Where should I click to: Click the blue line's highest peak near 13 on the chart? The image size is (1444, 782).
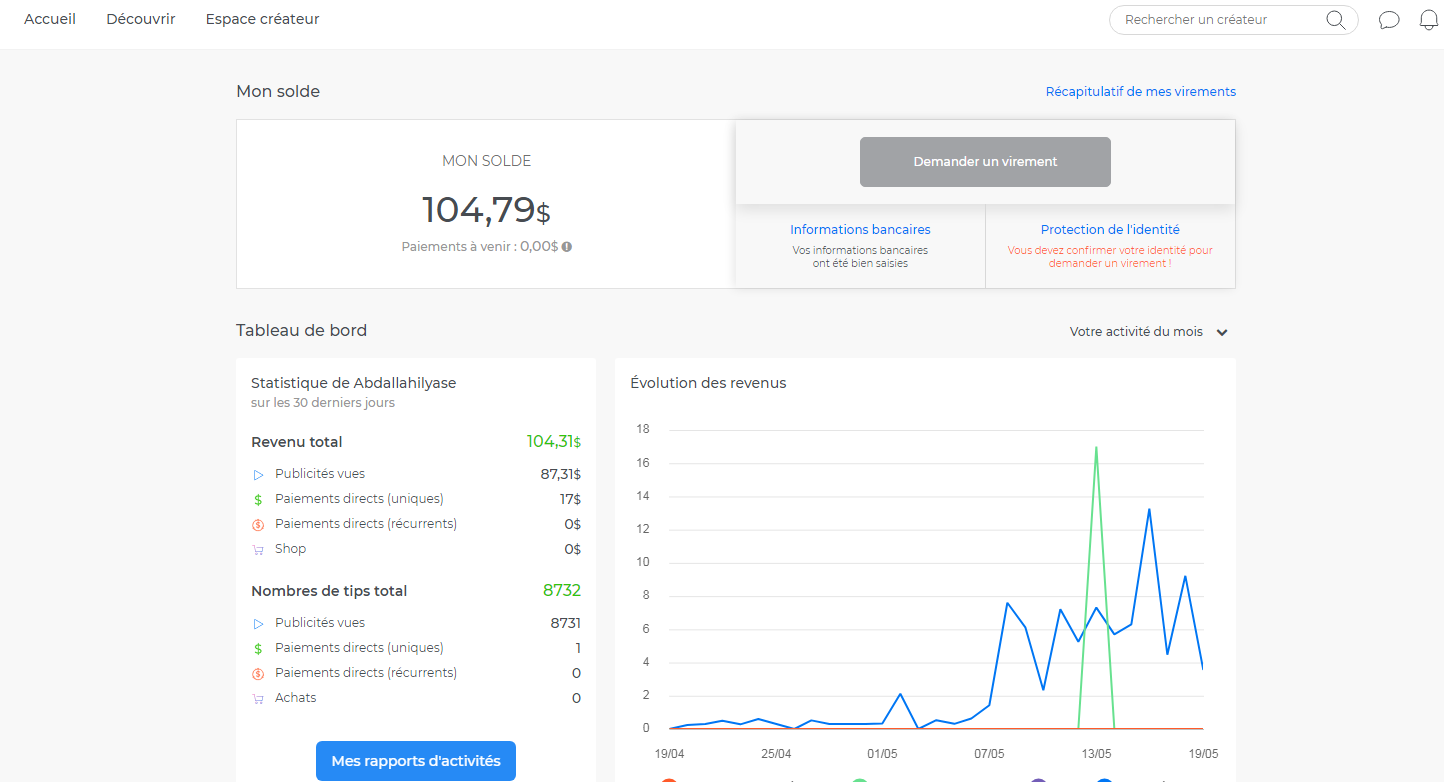click(1149, 509)
